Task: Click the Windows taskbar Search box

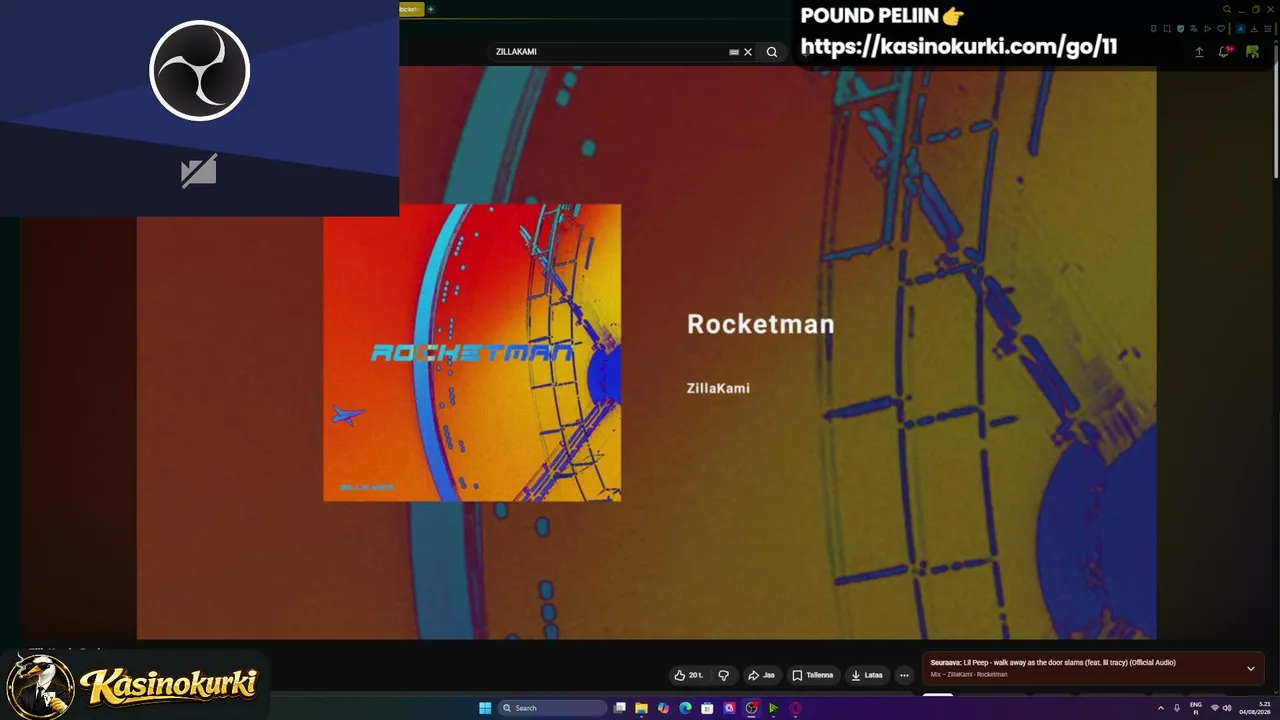Action: click(x=552, y=708)
